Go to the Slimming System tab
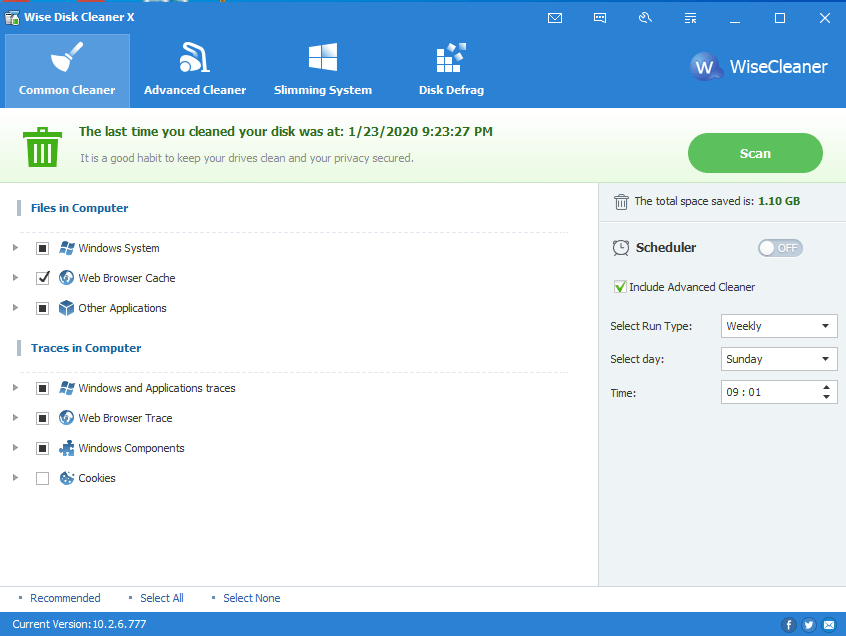This screenshot has height=636, width=846. [x=323, y=71]
